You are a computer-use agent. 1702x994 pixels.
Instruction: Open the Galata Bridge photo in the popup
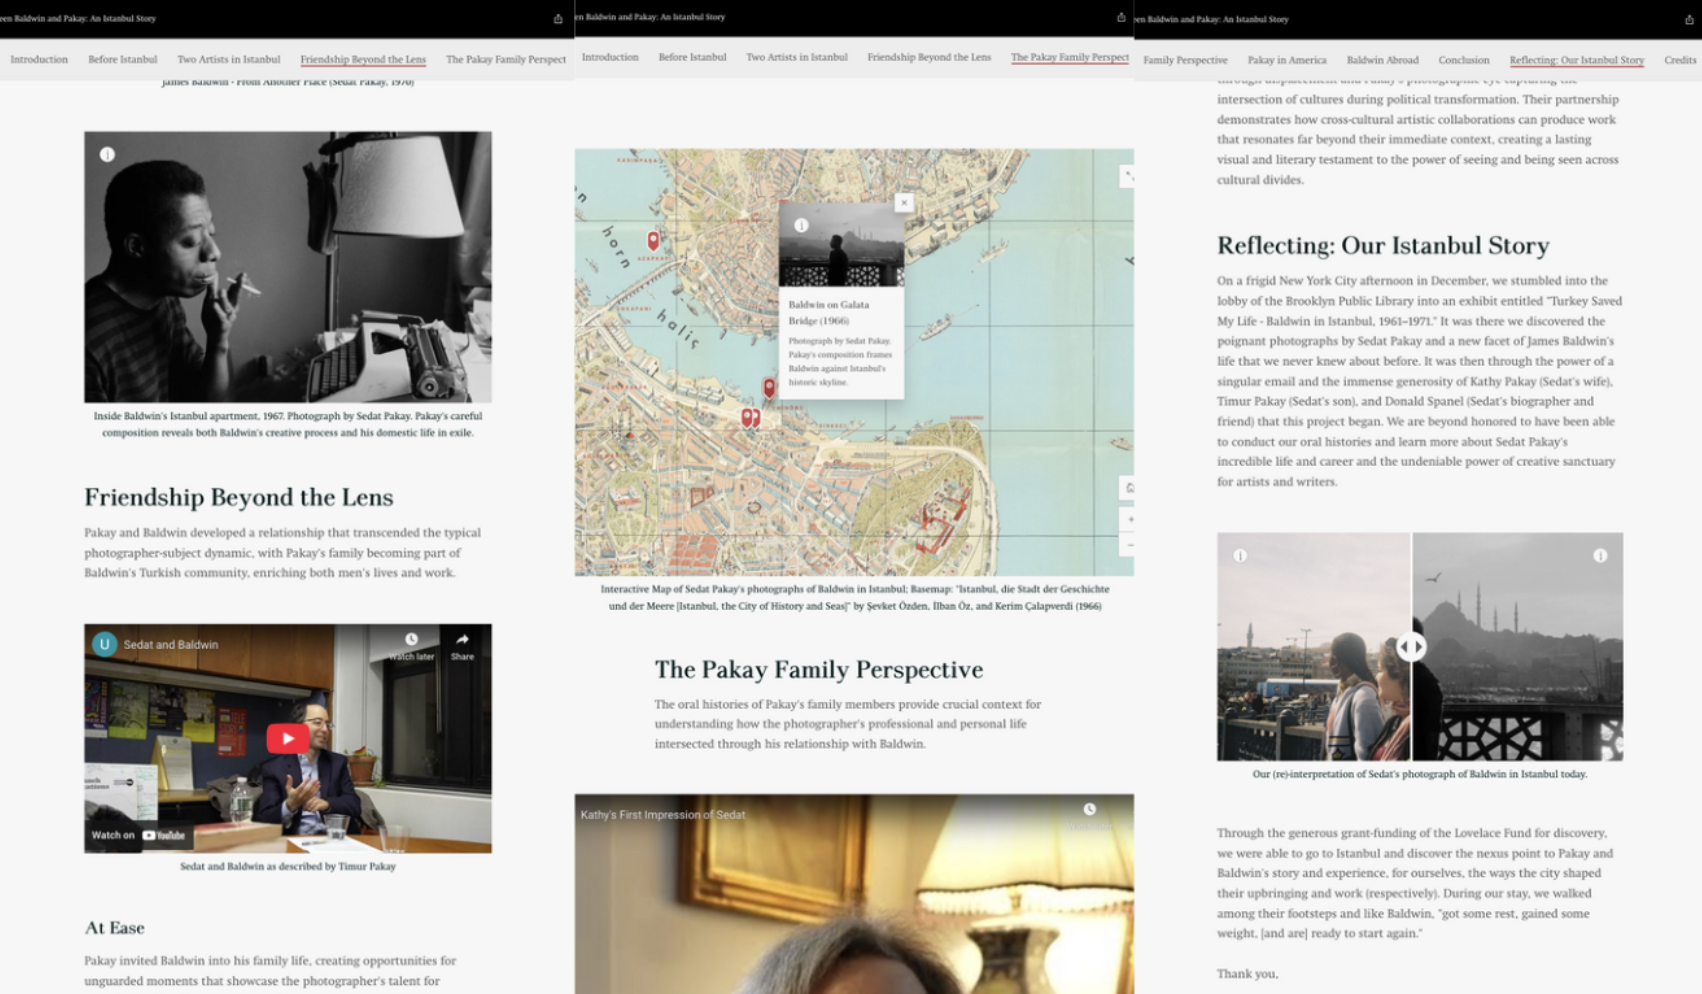coord(841,247)
